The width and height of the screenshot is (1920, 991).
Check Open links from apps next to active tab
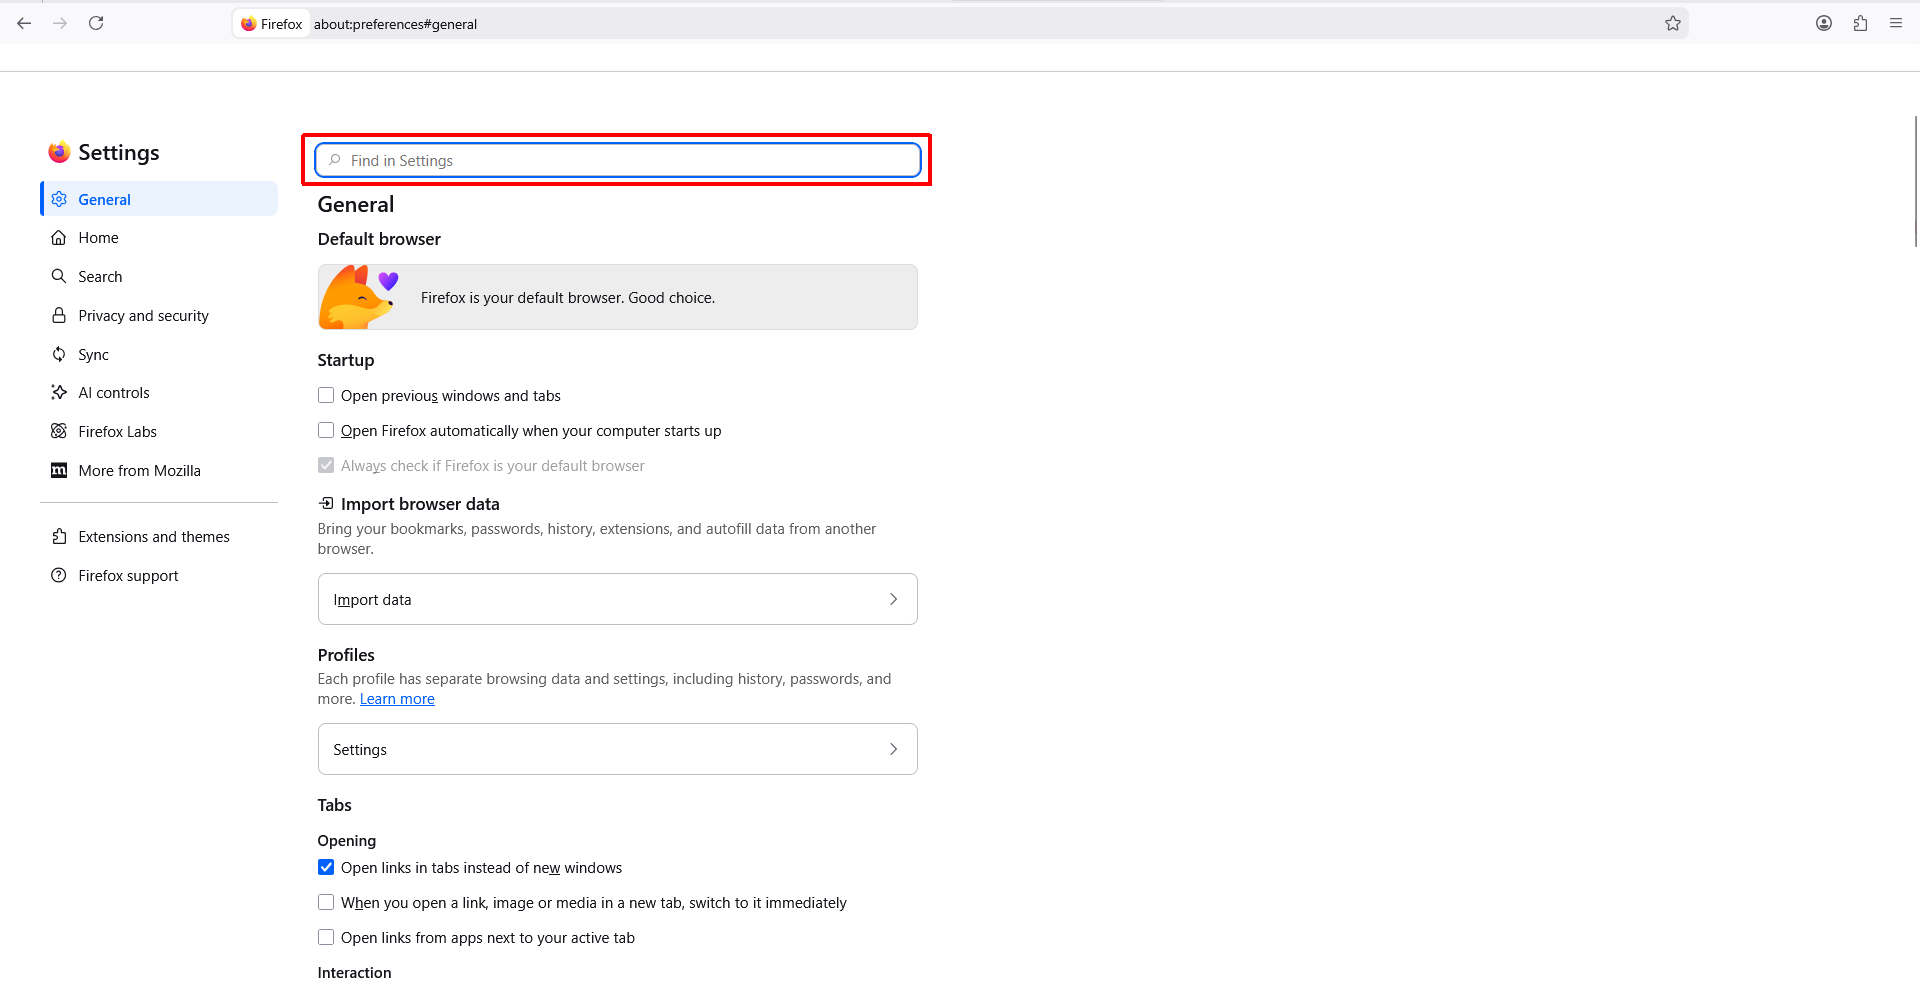326,937
